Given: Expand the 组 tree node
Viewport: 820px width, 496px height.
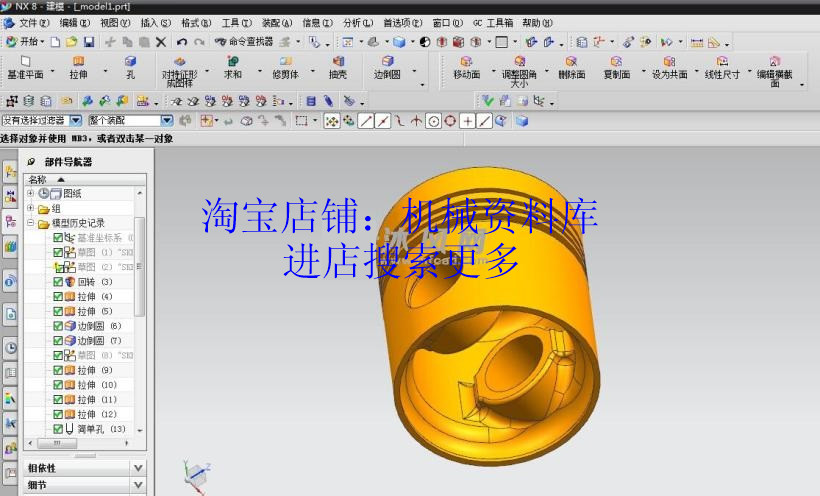Looking at the screenshot, I should [x=30, y=208].
